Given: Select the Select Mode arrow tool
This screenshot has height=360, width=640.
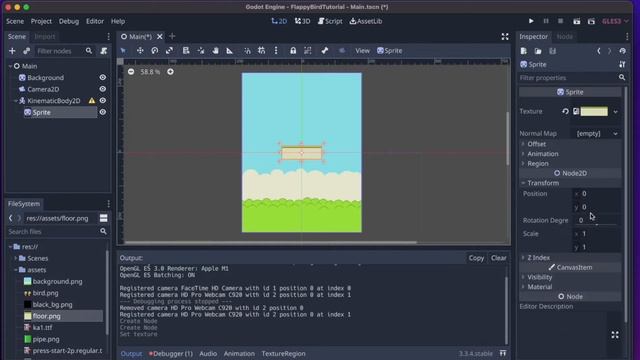Looking at the screenshot, I should tap(123, 51).
